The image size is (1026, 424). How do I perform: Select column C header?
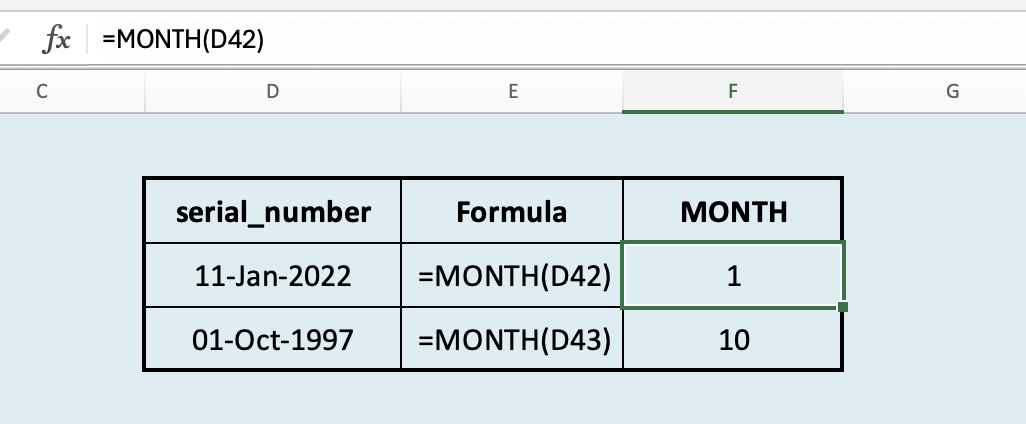[x=42, y=91]
